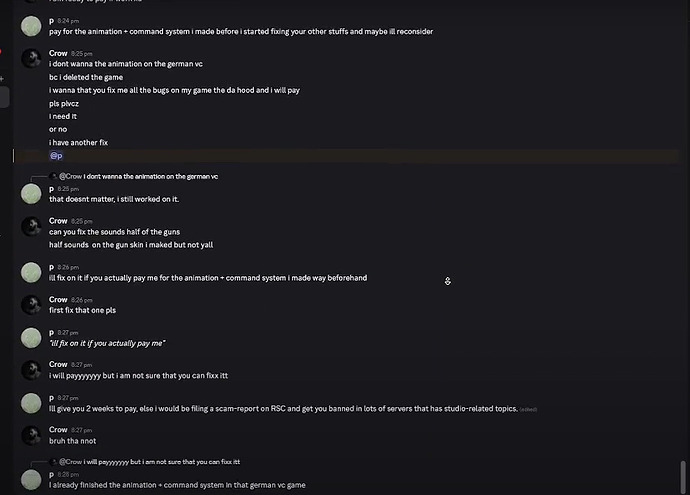Viewport: 690px width, 495px height.
Task: Jump to replied message 'i dont wanna the animation'
Action: click(x=150, y=176)
